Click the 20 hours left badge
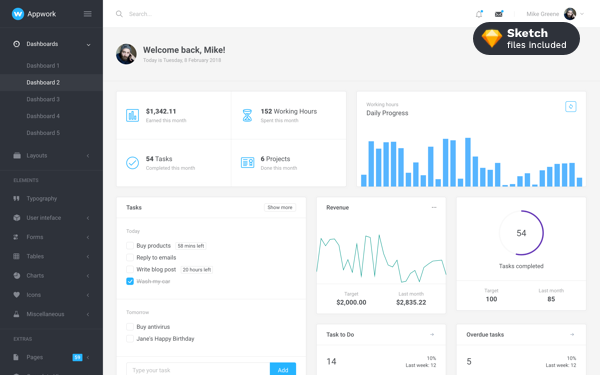Viewport: 600px width, 375px height. (x=197, y=270)
